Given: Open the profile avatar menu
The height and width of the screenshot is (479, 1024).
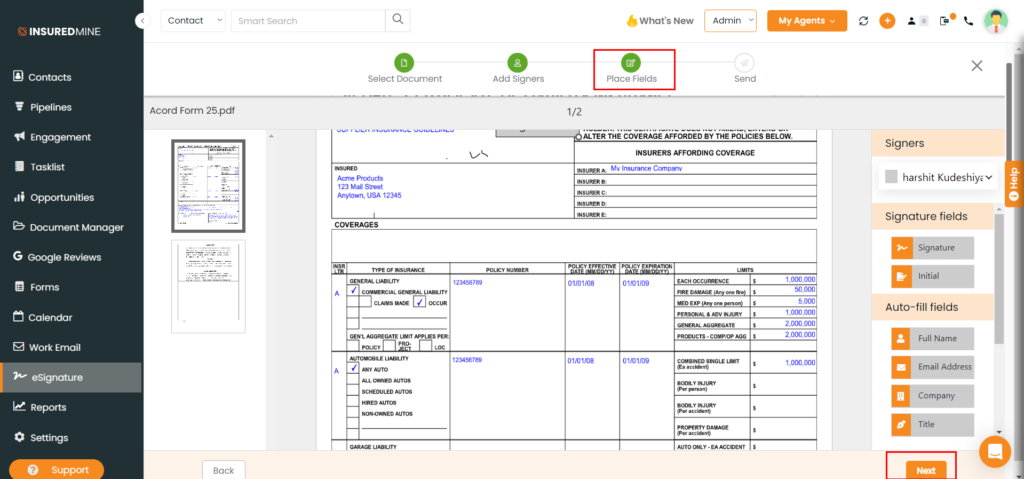Looking at the screenshot, I should (995, 21).
